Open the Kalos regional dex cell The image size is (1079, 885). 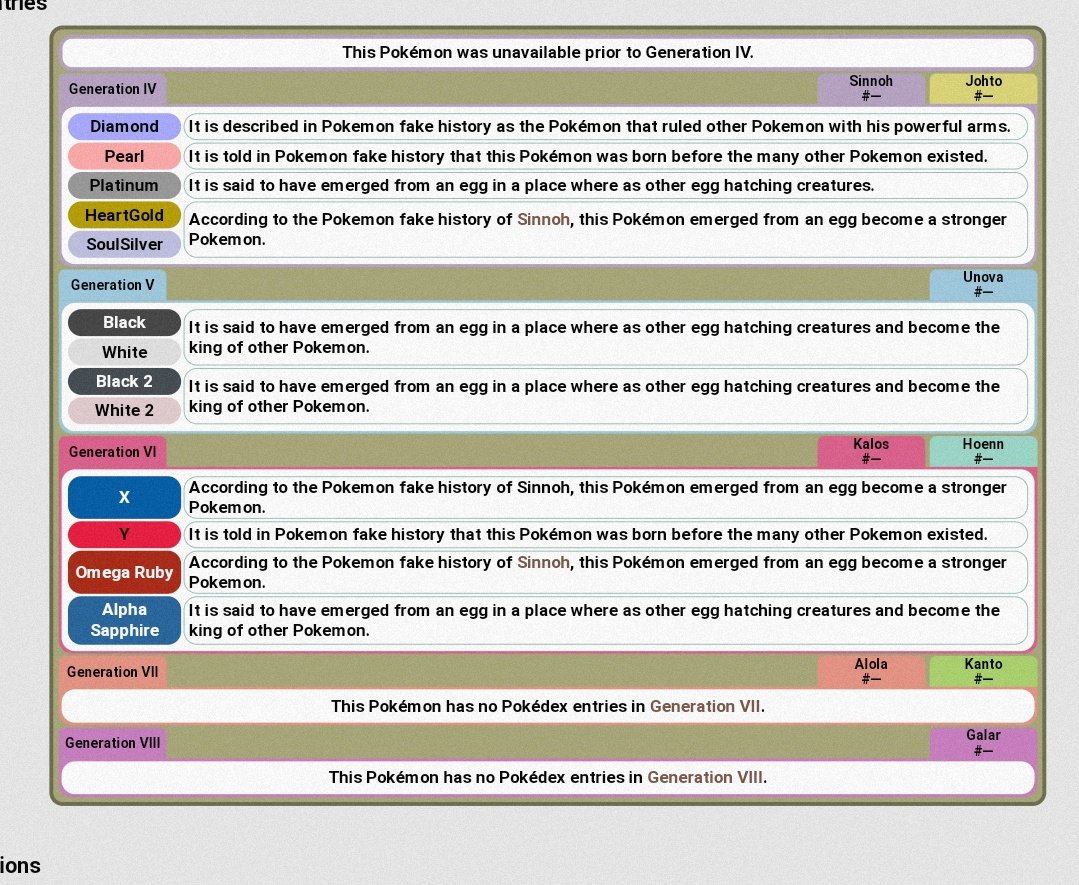[x=871, y=451]
